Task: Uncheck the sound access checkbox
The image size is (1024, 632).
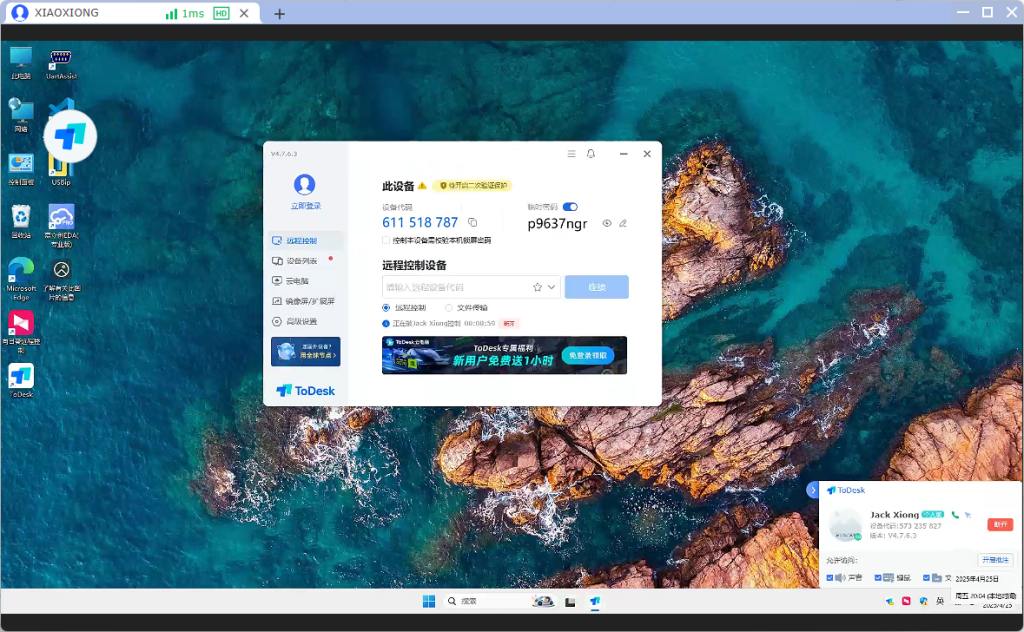Action: (829, 578)
